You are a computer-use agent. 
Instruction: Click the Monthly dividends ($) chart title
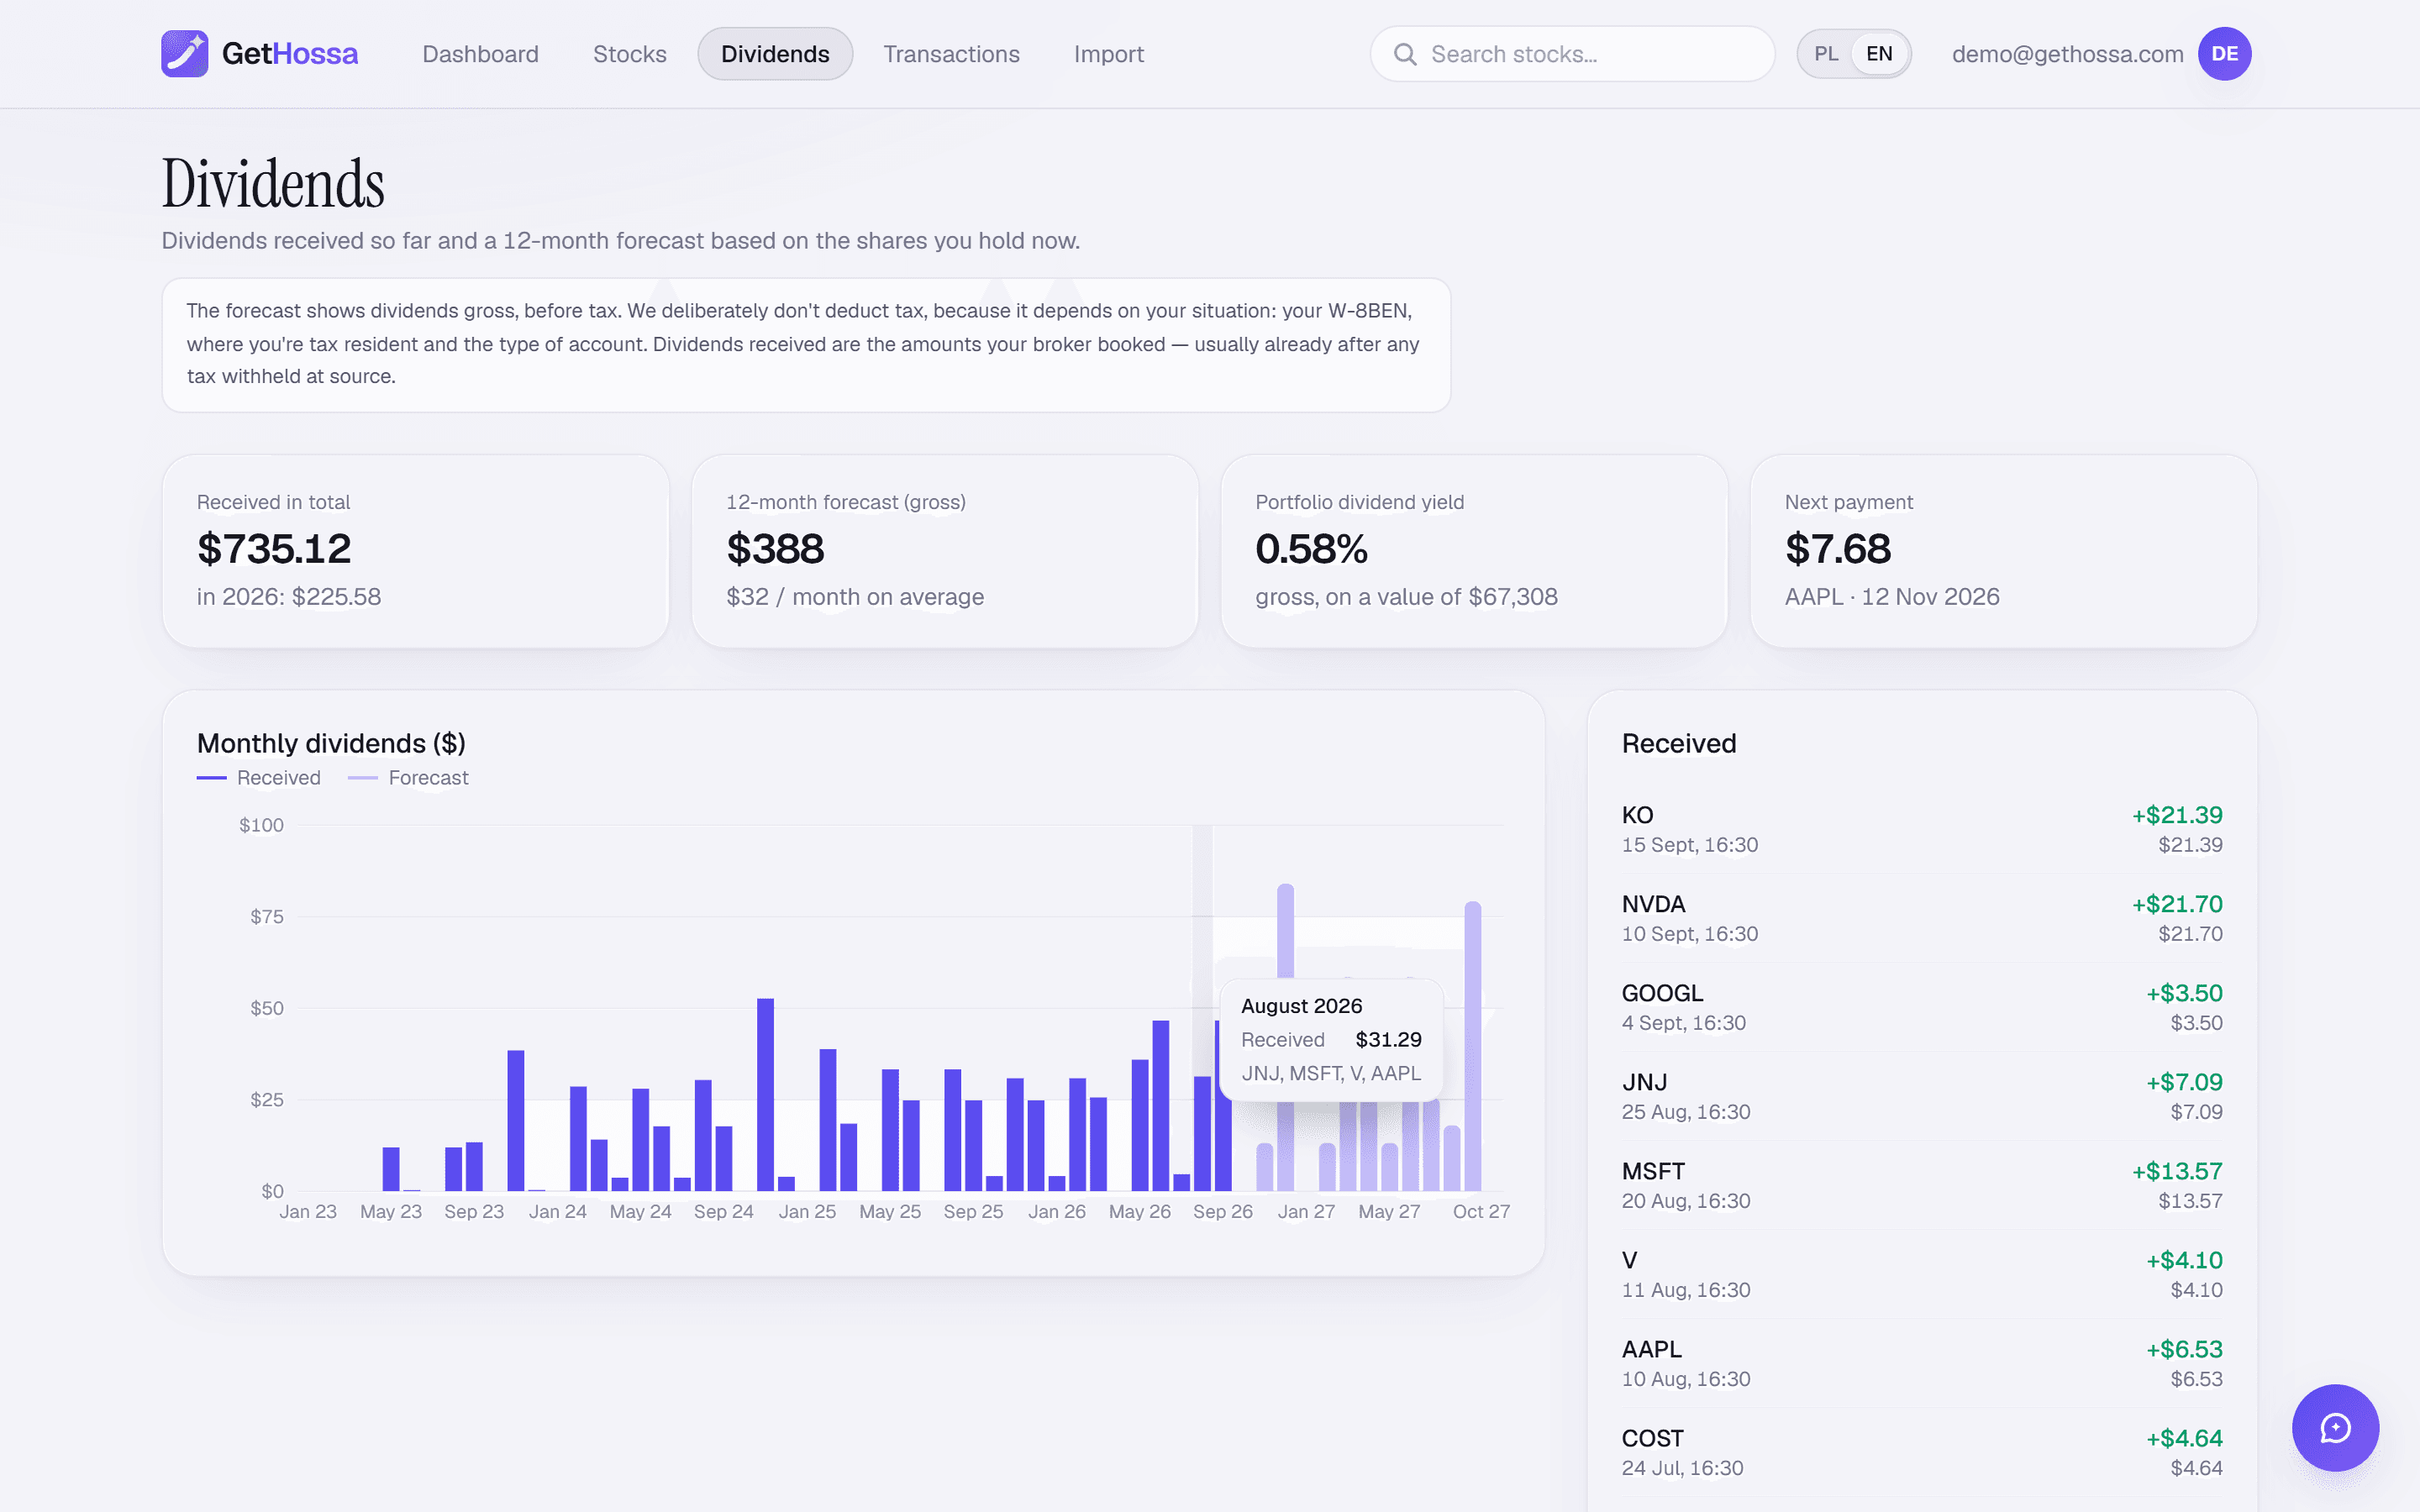pos(331,743)
